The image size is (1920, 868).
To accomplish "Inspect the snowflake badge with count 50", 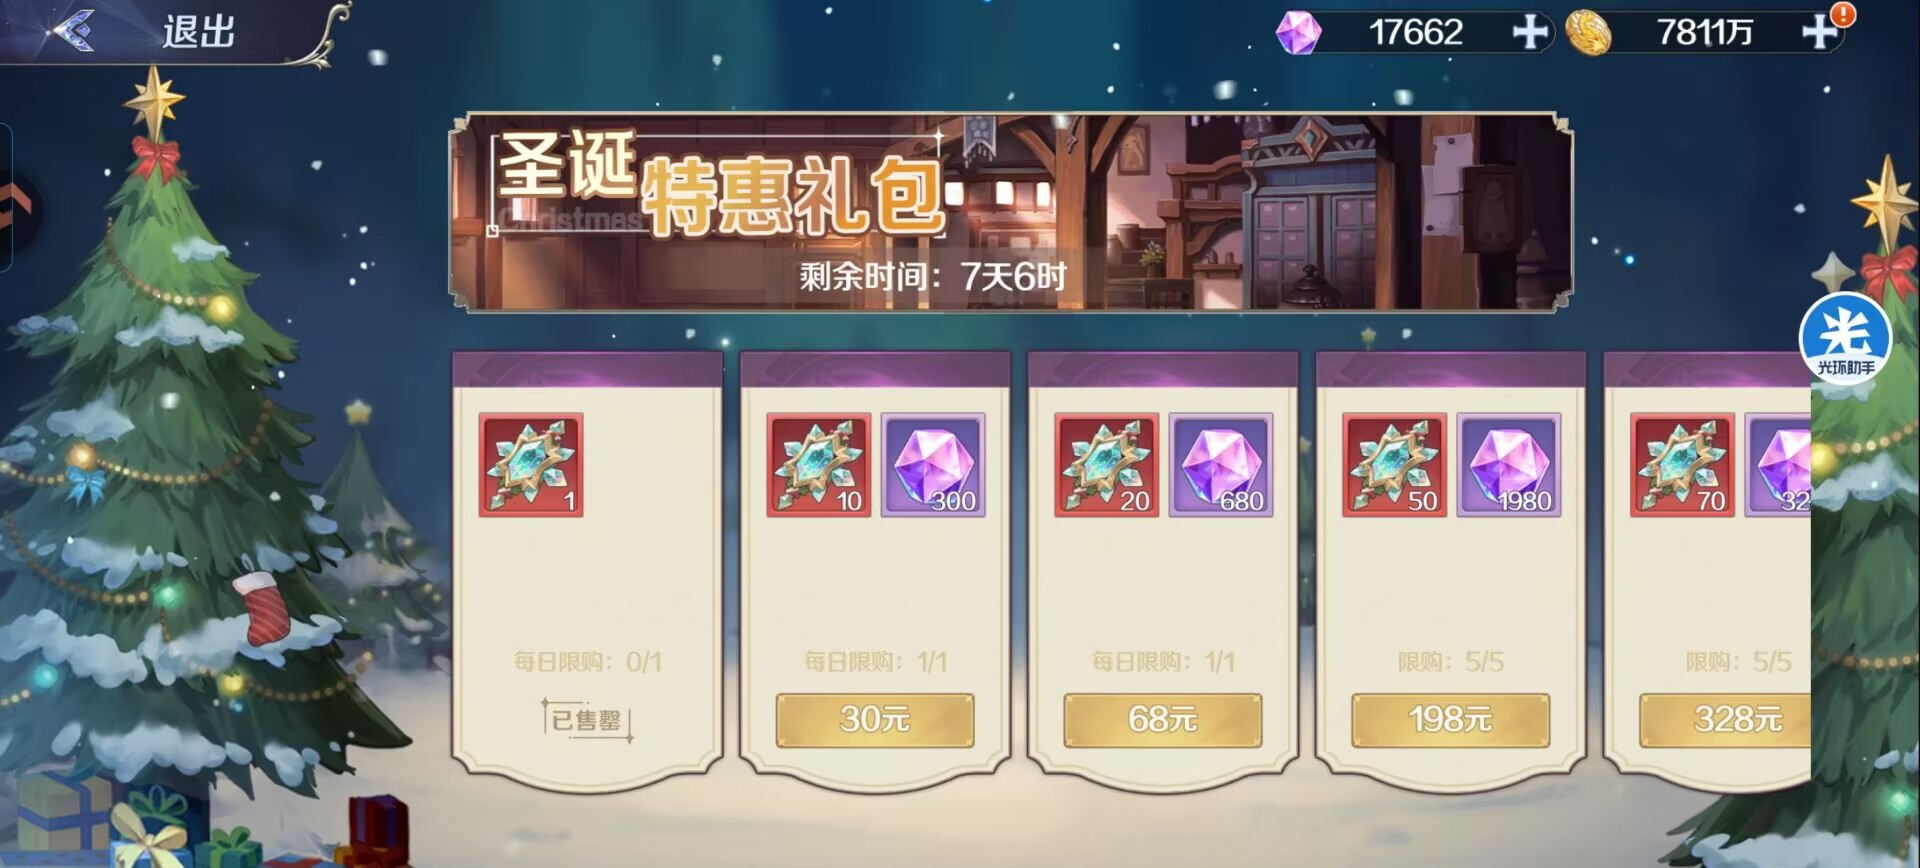I will [1394, 465].
